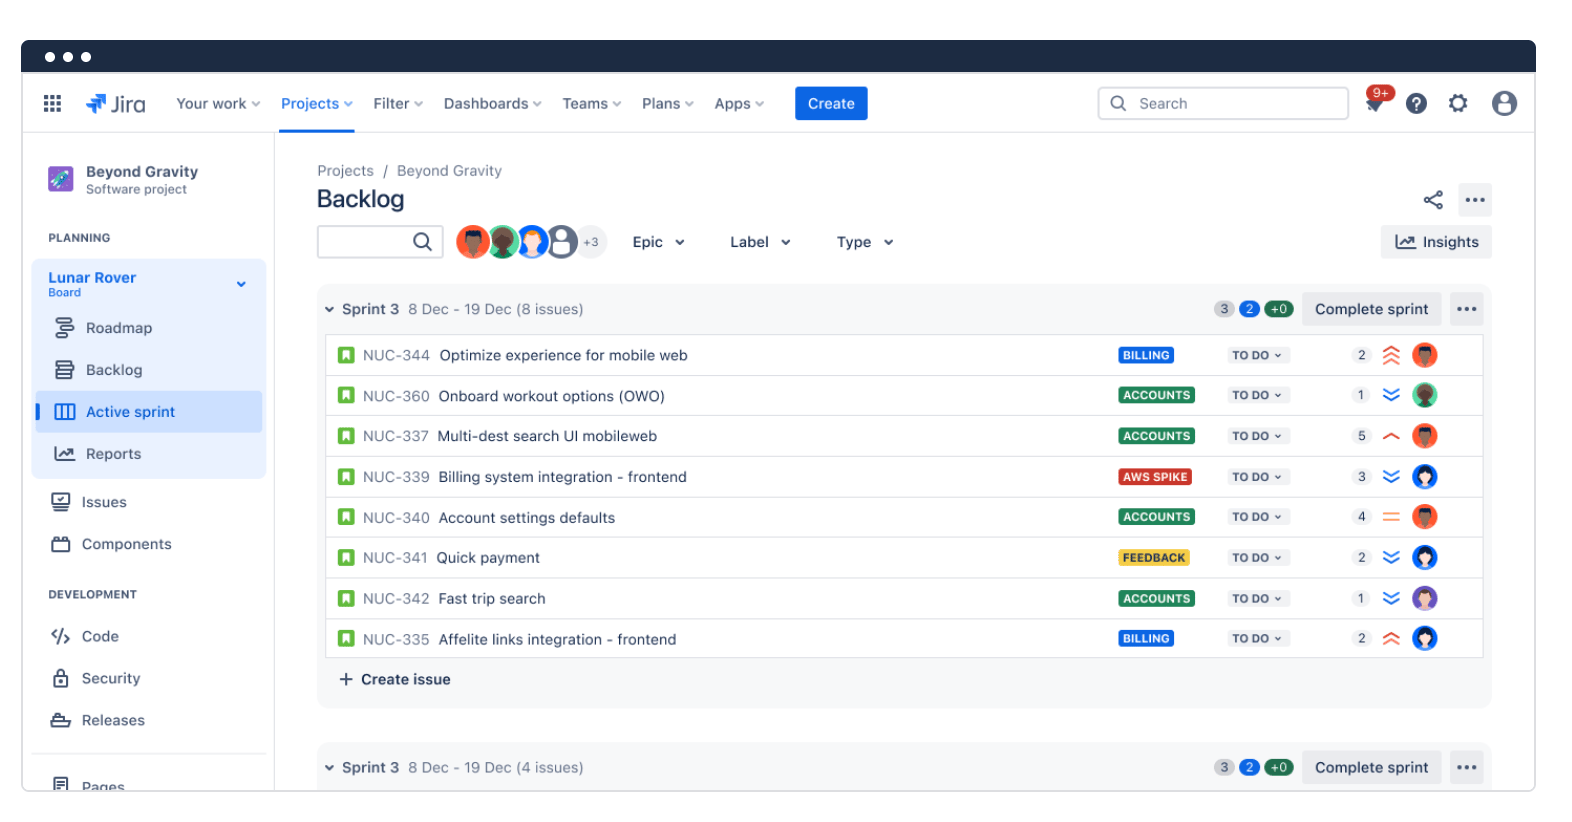The image size is (1572, 822).
Task: Click the priority icon on NUC-344 row
Action: click(x=1391, y=355)
